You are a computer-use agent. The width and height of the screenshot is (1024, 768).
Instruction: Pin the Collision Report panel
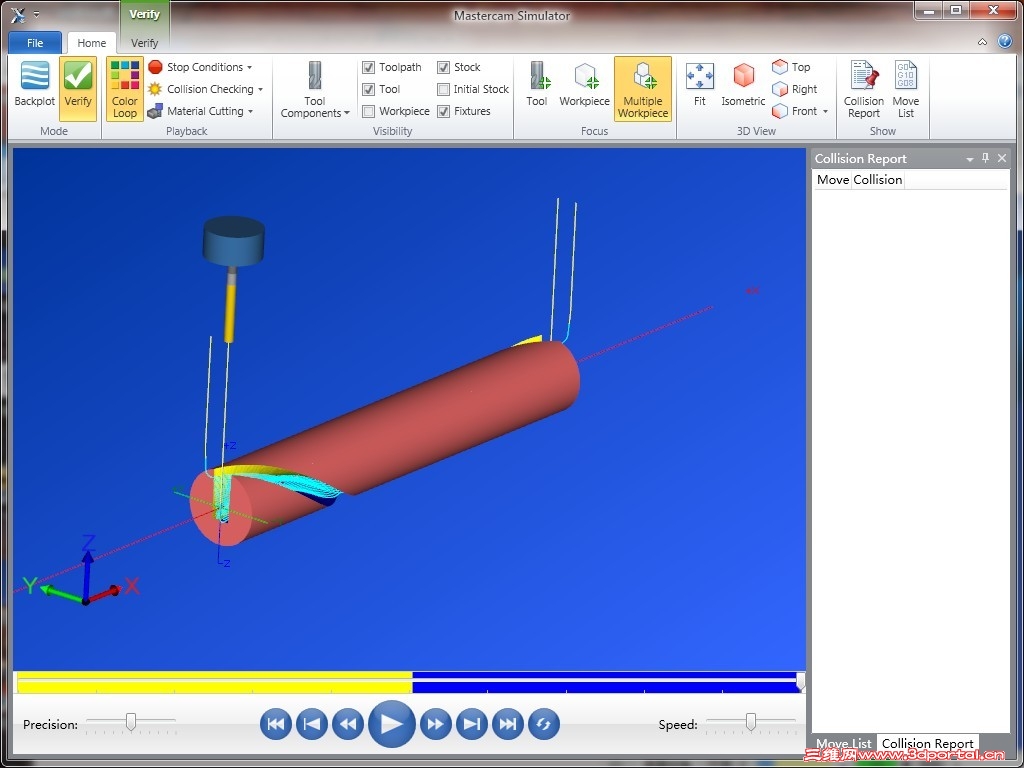coord(985,158)
